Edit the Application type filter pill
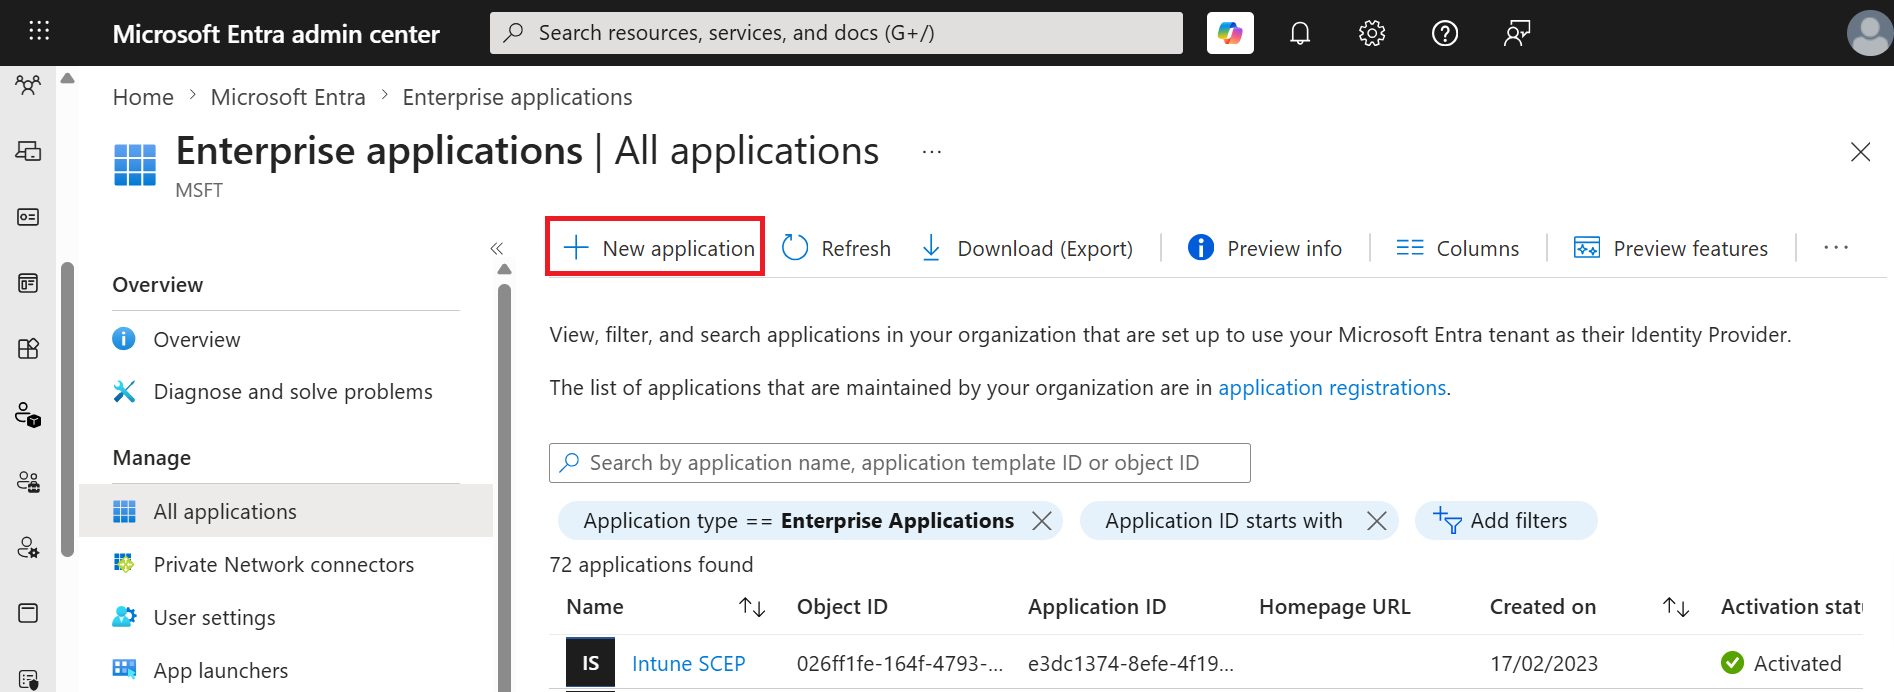 click(798, 521)
